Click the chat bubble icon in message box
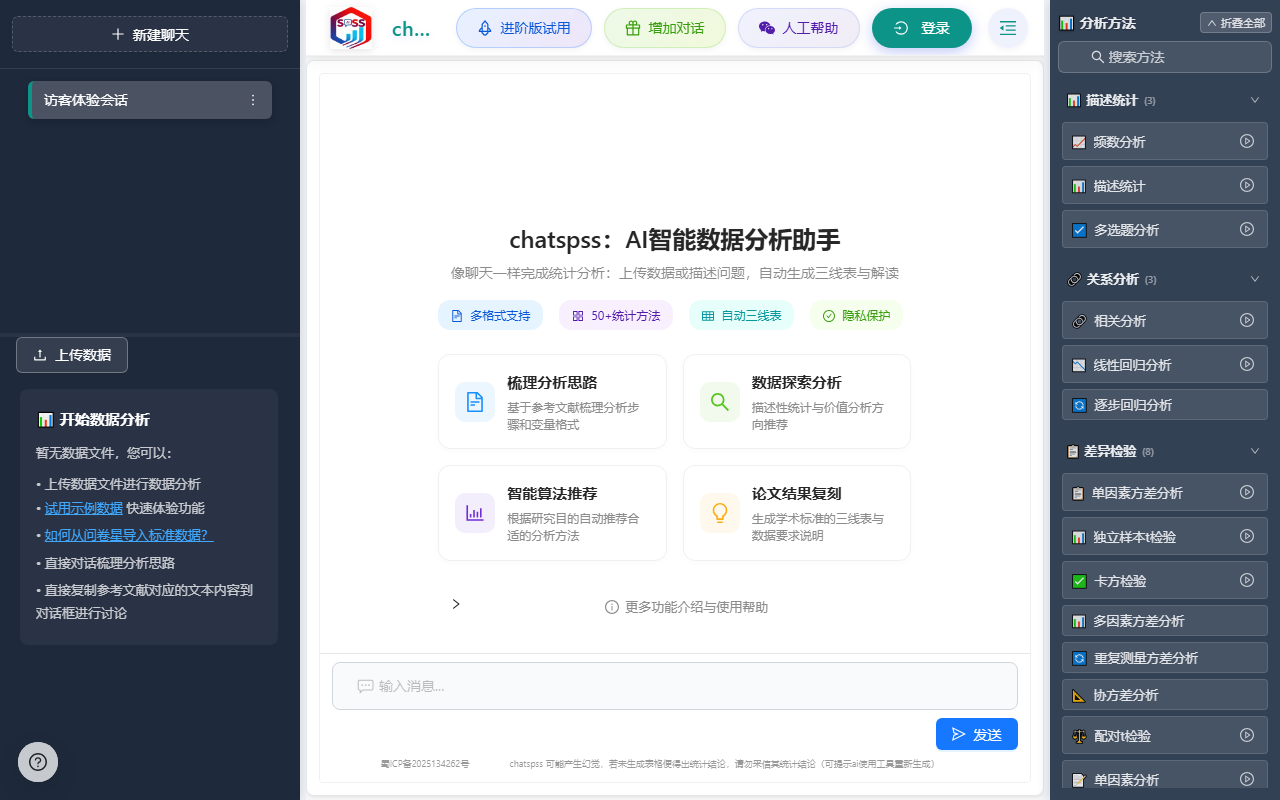Viewport: 1280px width, 800px height. pyautogui.click(x=365, y=686)
